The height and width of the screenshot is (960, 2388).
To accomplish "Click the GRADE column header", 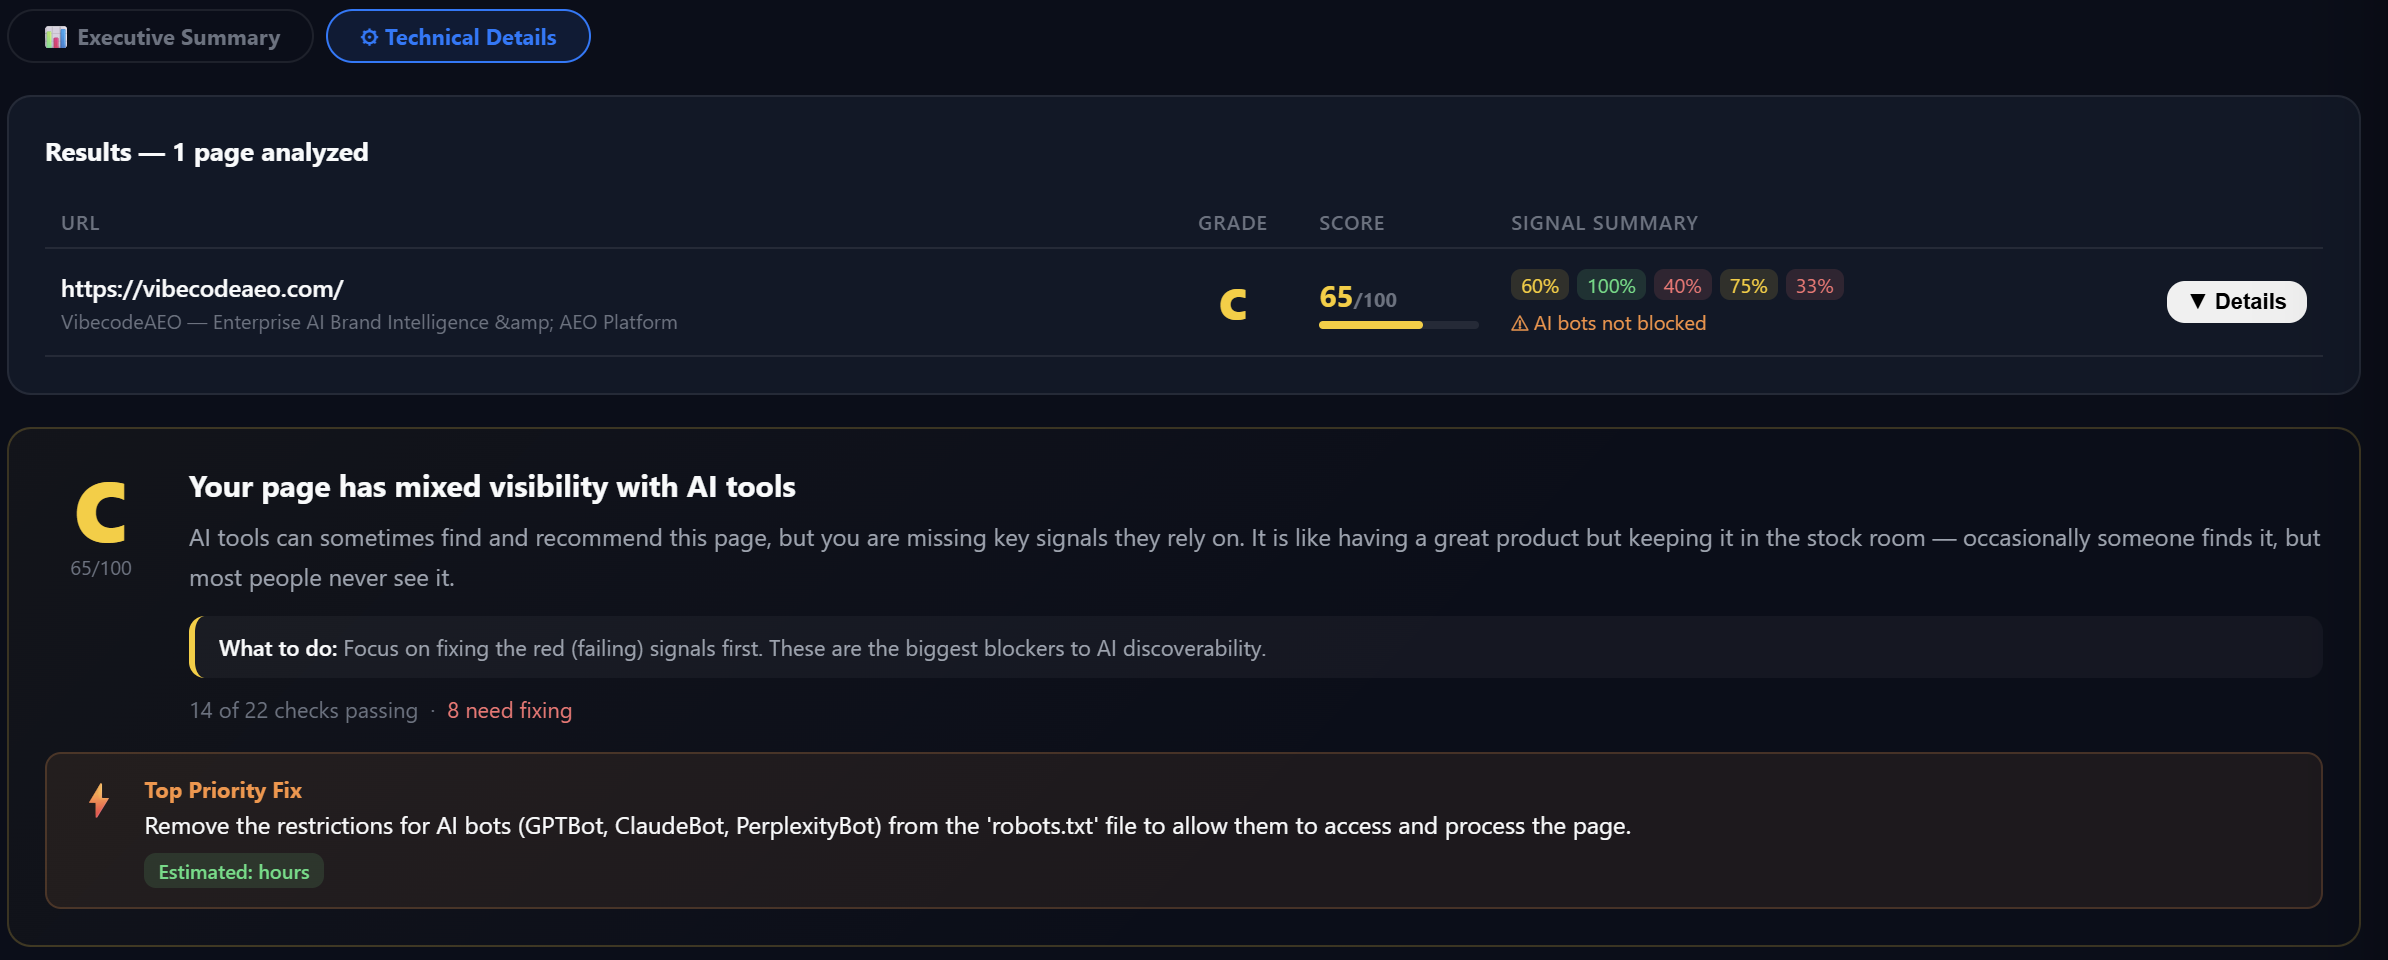I will tap(1232, 223).
